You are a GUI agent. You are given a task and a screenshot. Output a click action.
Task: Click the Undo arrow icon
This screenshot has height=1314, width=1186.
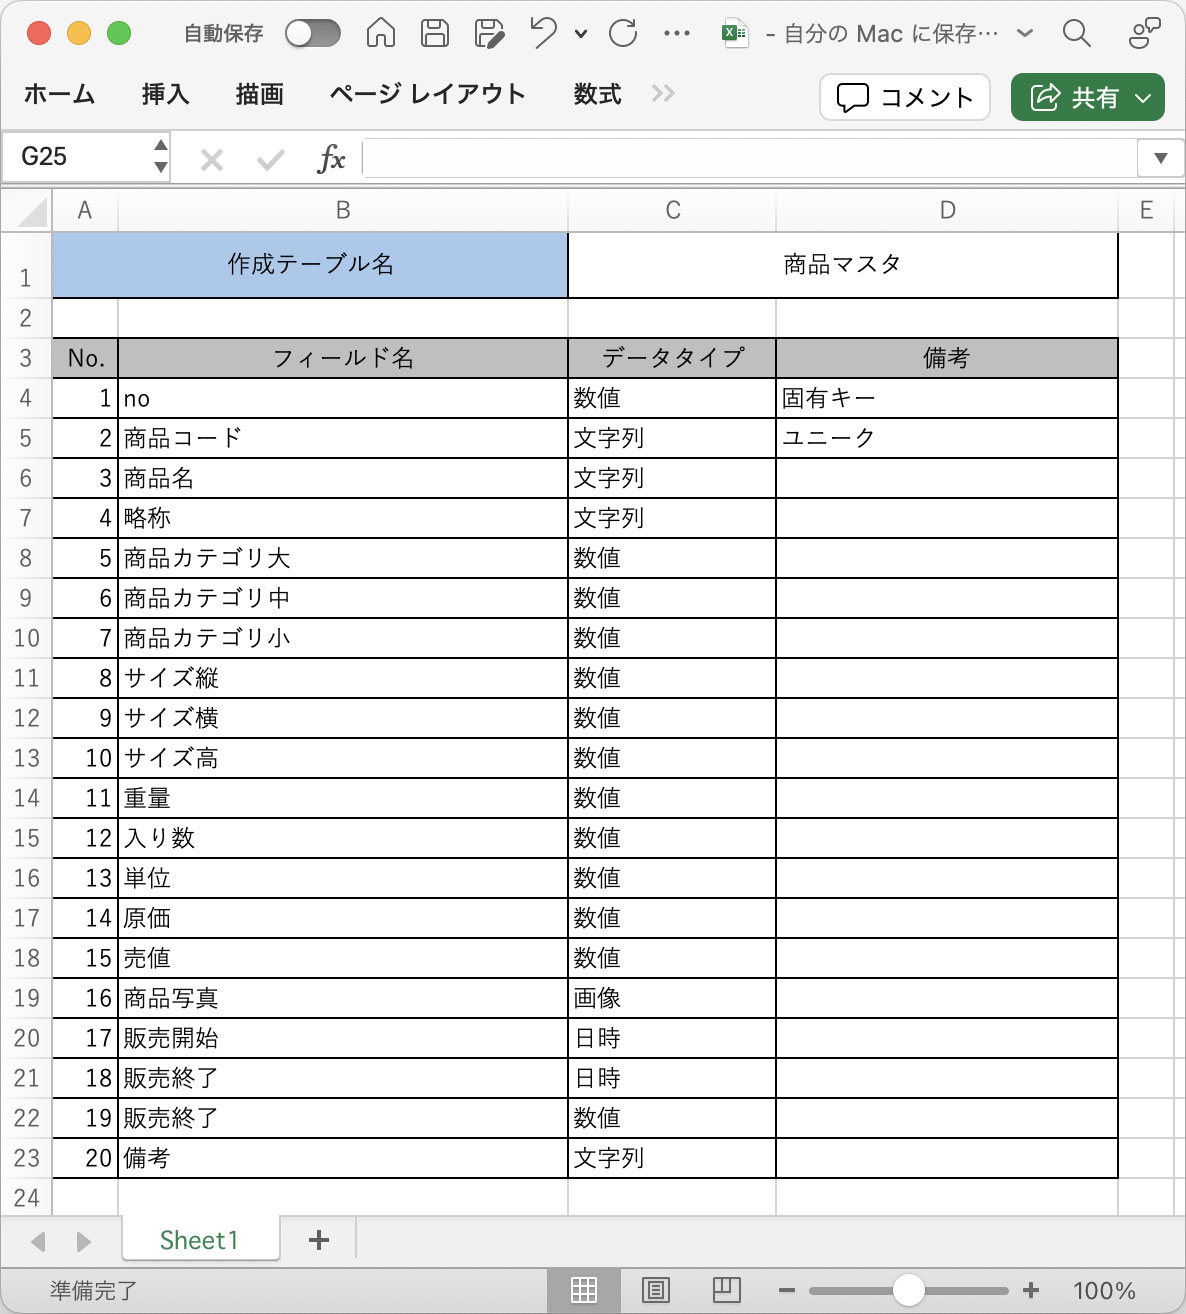click(x=544, y=33)
